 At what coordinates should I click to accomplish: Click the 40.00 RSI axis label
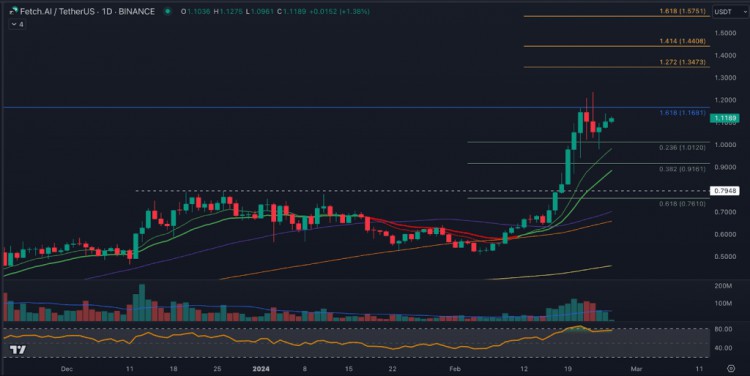pos(723,348)
